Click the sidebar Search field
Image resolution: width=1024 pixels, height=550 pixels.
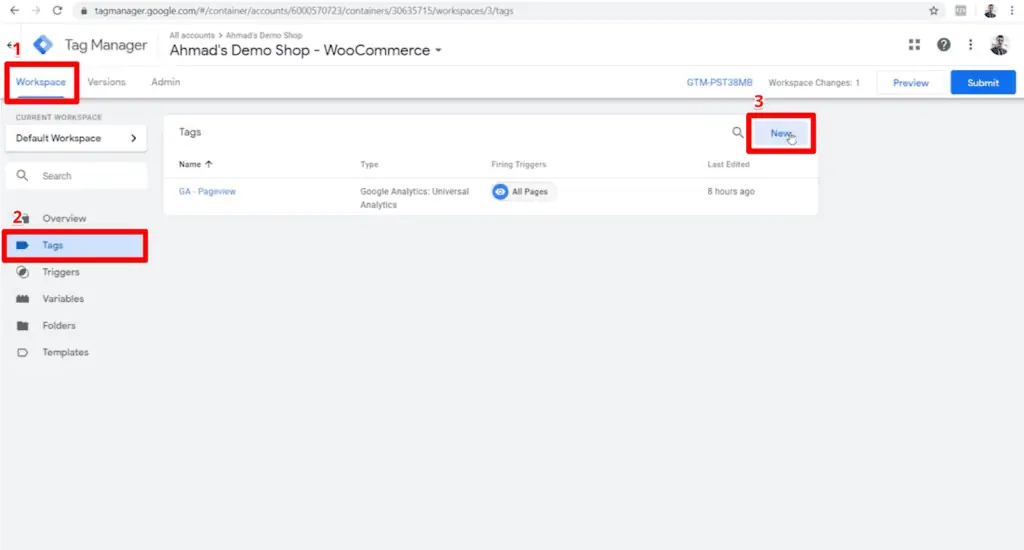tap(76, 176)
